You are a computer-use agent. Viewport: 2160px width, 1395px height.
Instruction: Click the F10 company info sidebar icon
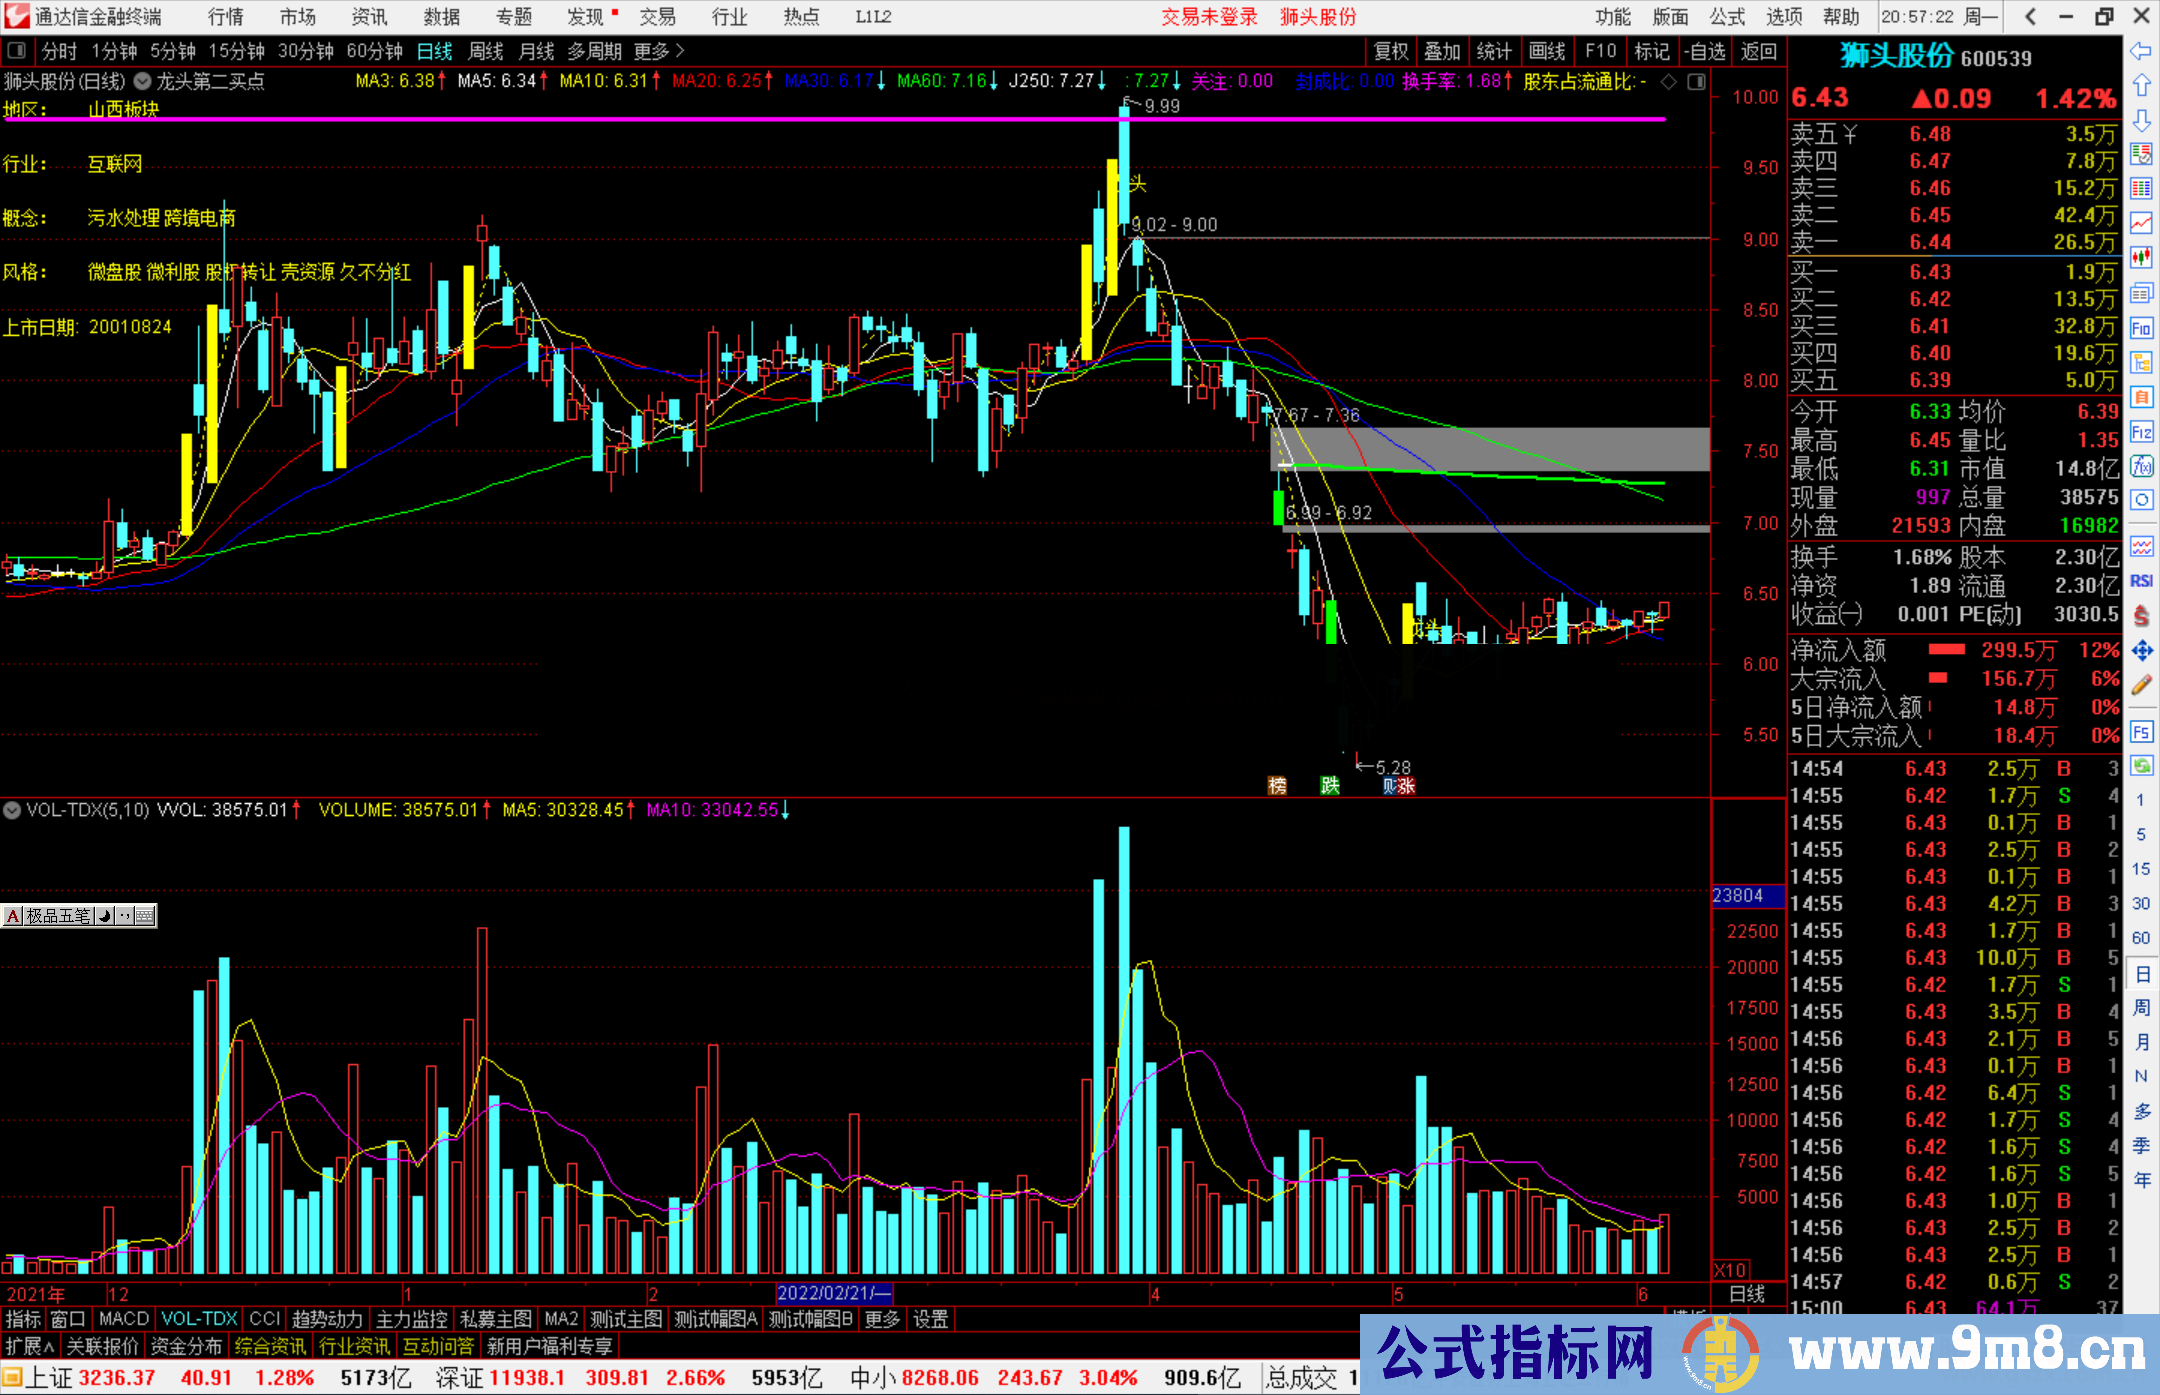[2141, 328]
